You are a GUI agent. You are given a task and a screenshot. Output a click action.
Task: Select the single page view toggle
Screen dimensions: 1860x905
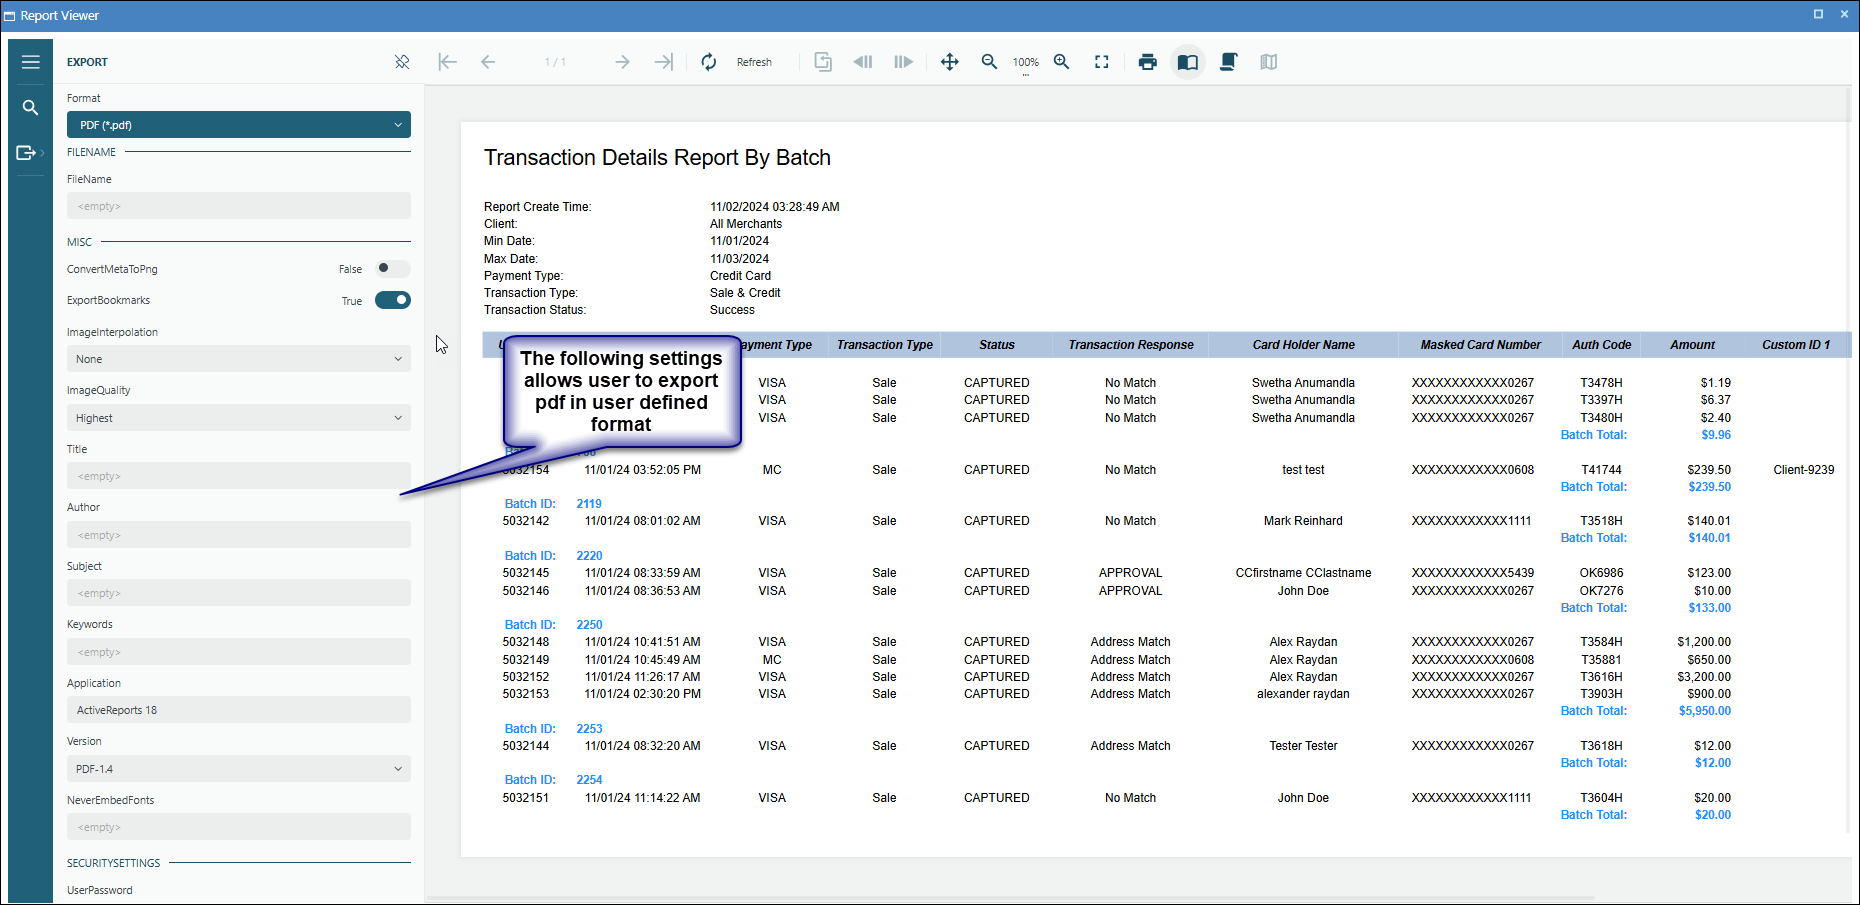[x=1187, y=62]
